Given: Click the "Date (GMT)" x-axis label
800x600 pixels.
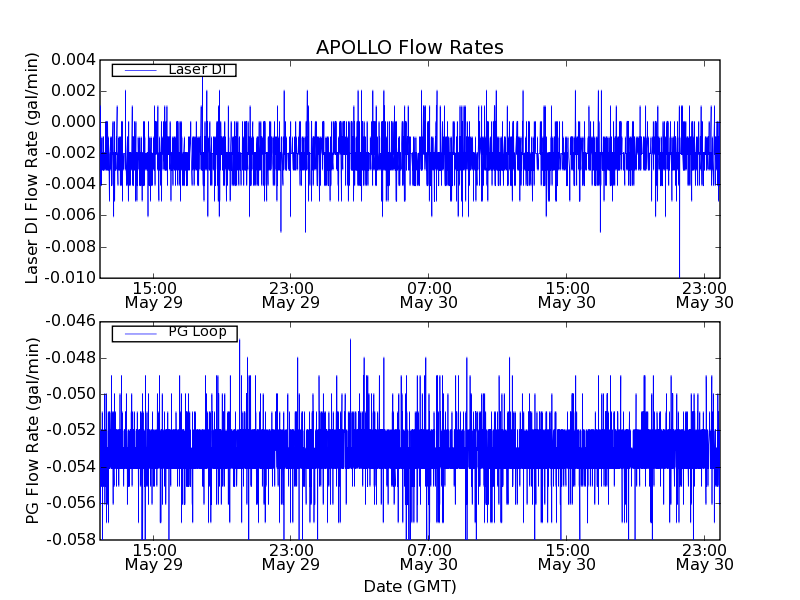Looking at the screenshot, I should coord(409,586).
